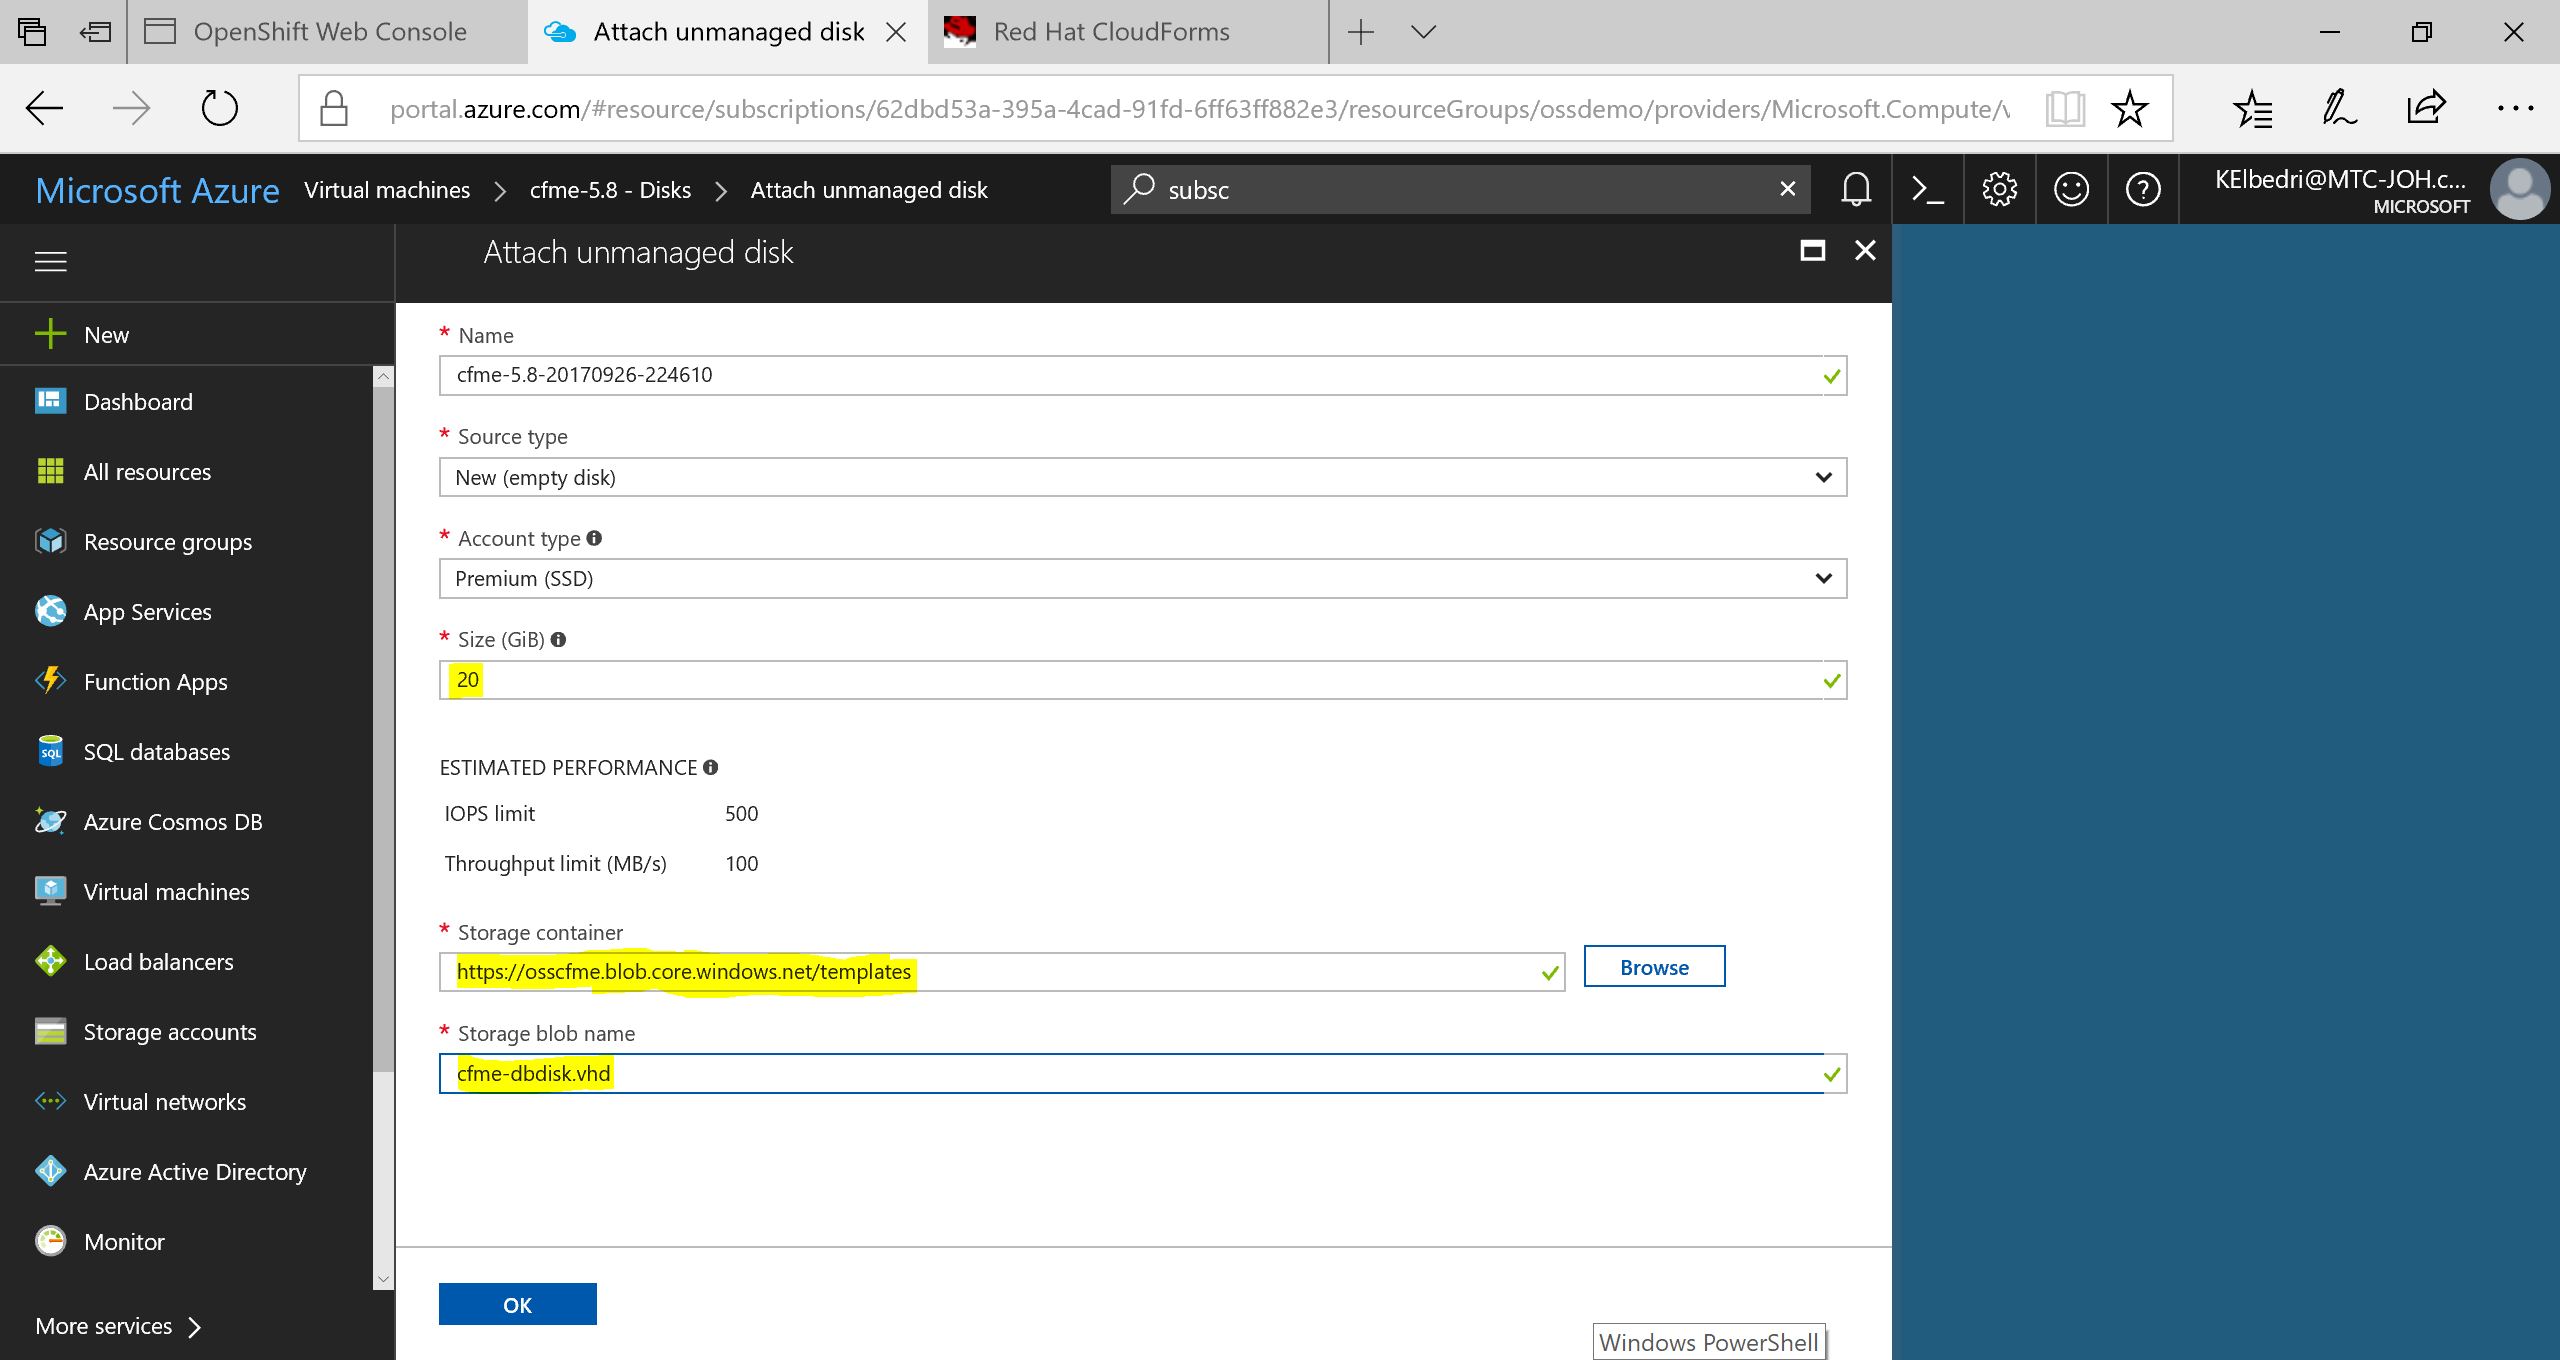Maximize the Attach unmanaged disk blade
This screenshot has height=1360, width=2560.
coord(1812,251)
